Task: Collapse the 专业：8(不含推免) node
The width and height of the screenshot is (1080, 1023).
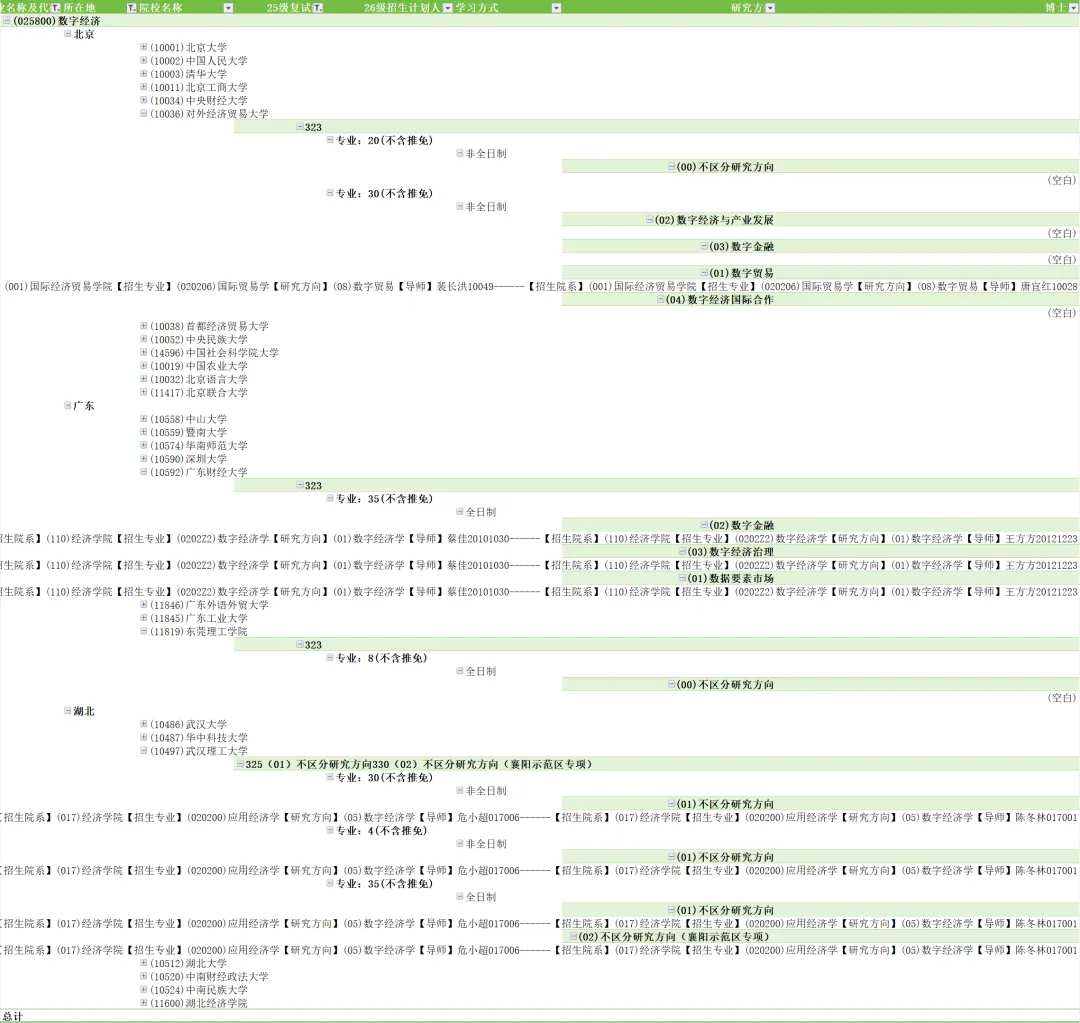Action: pyautogui.click(x=330, y=658)
